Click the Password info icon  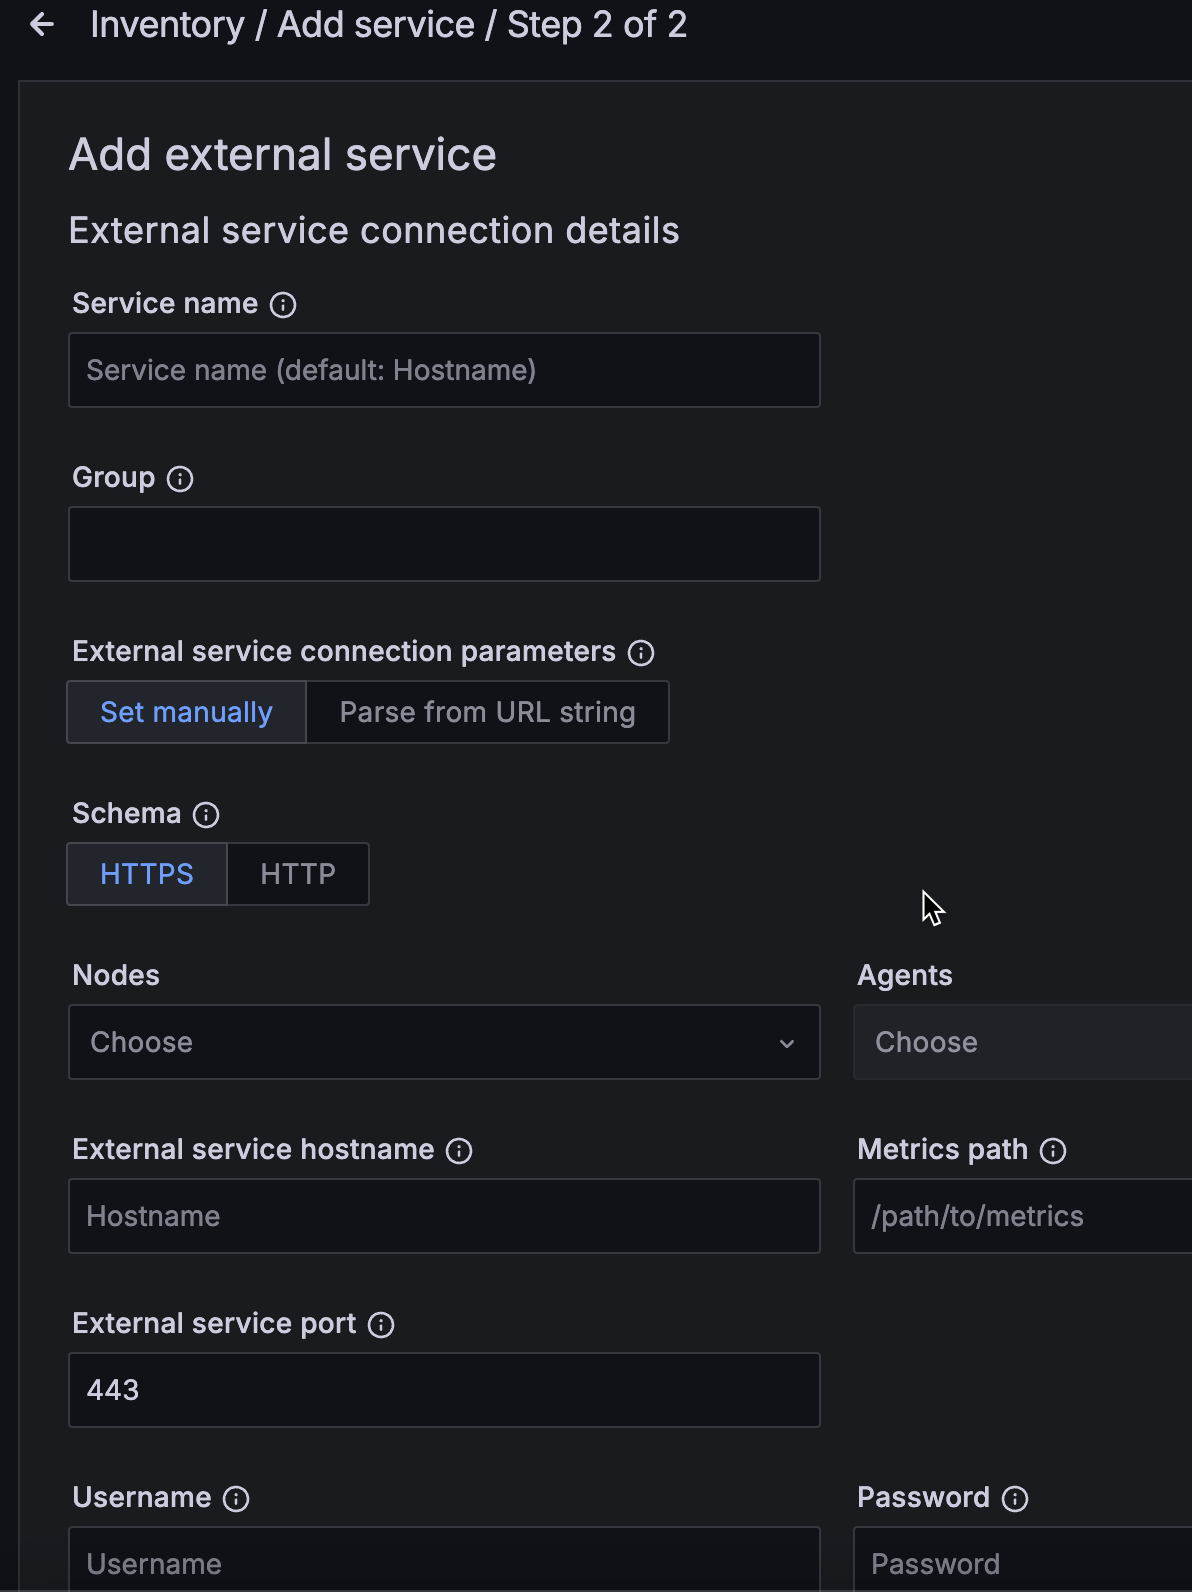pos(1015,1499)
